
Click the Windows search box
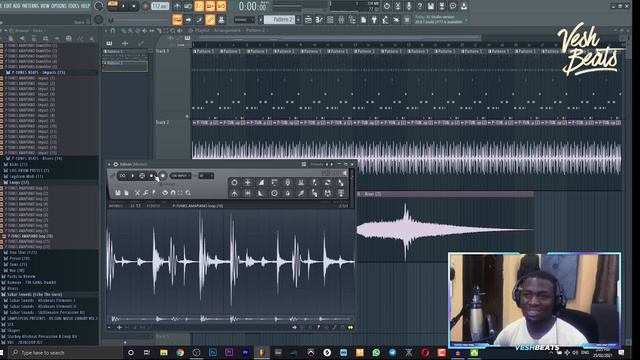65,352
